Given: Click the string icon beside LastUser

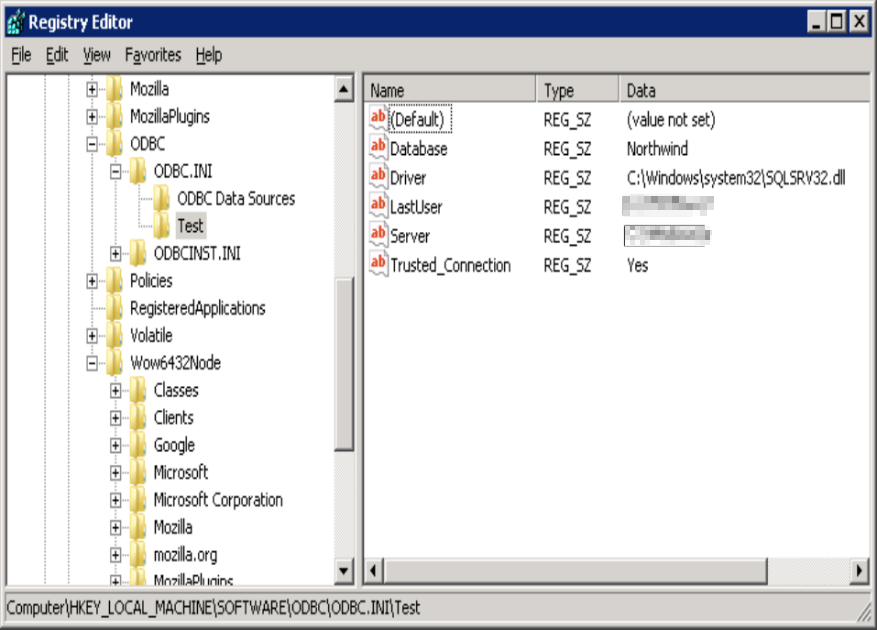Looking at the screenshot, I should tap(379, 206).
